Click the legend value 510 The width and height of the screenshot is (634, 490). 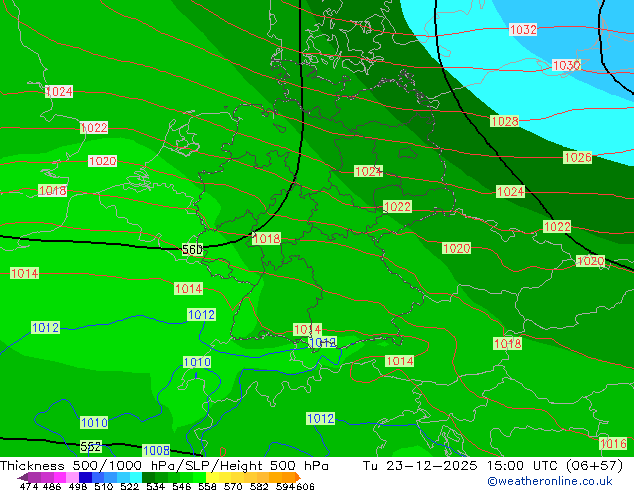coord(104,486)
